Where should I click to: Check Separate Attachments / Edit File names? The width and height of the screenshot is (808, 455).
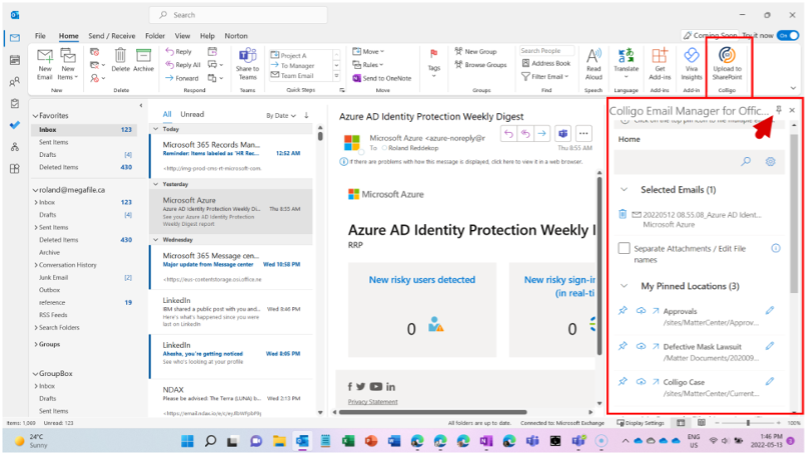[x=624, y=248]
